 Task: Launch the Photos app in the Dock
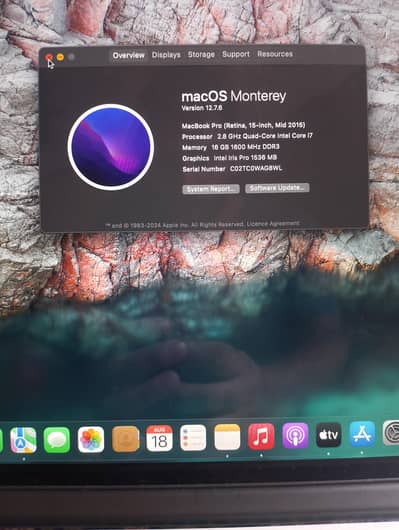[91, 439]
